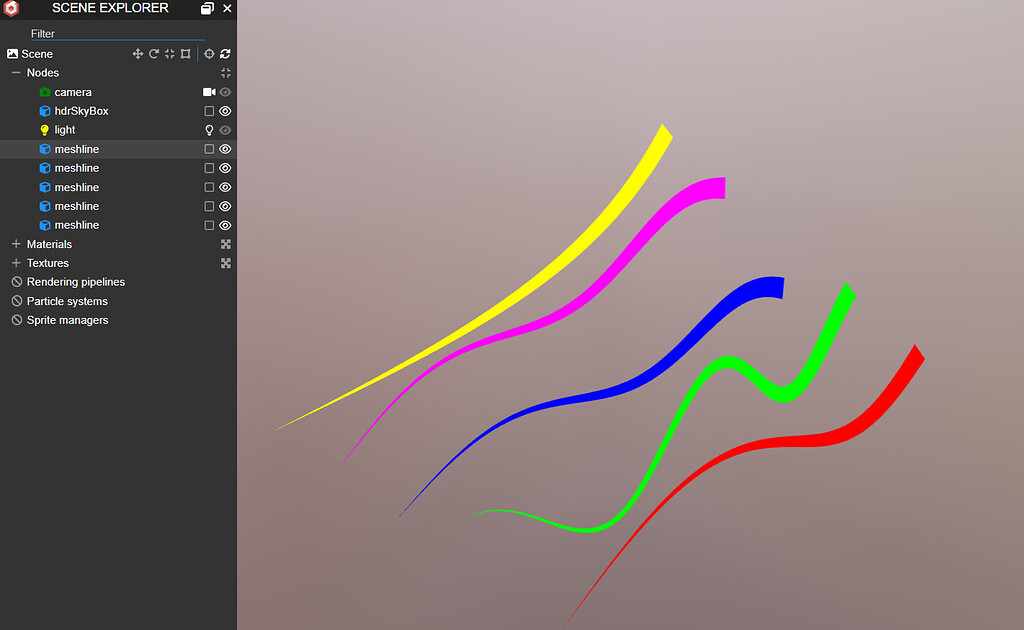Toggle the light bulb gizmo for light
Screen dimensions: 1024x630
208,129
